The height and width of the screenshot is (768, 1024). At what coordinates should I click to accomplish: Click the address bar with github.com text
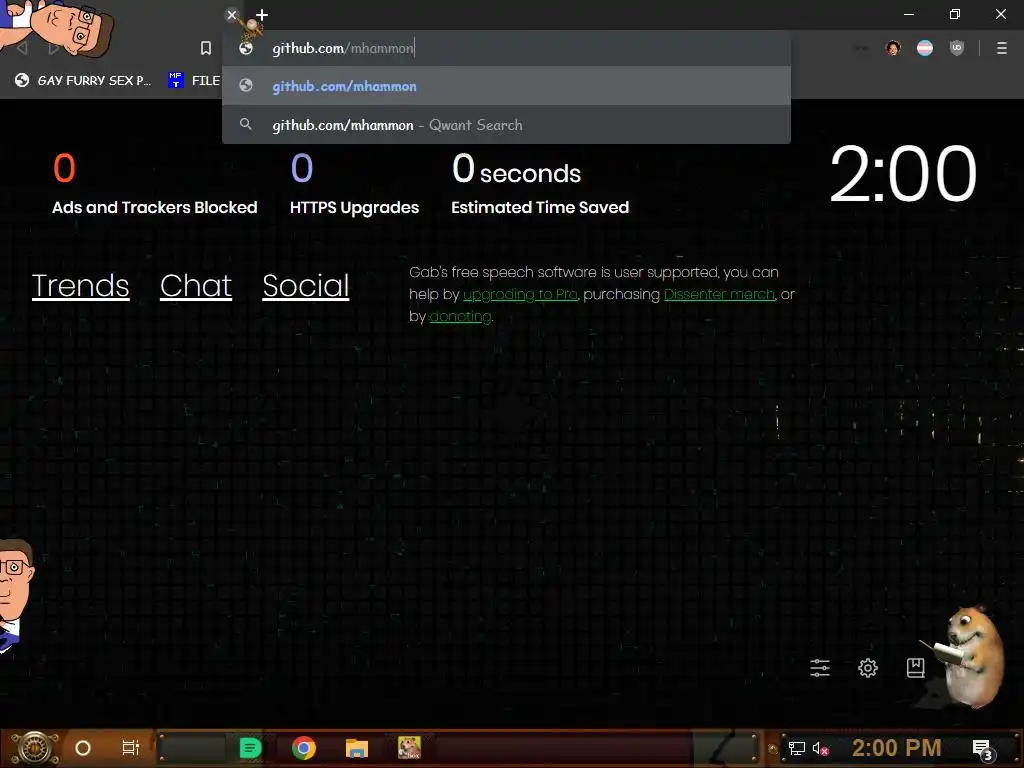pos(506,48)
